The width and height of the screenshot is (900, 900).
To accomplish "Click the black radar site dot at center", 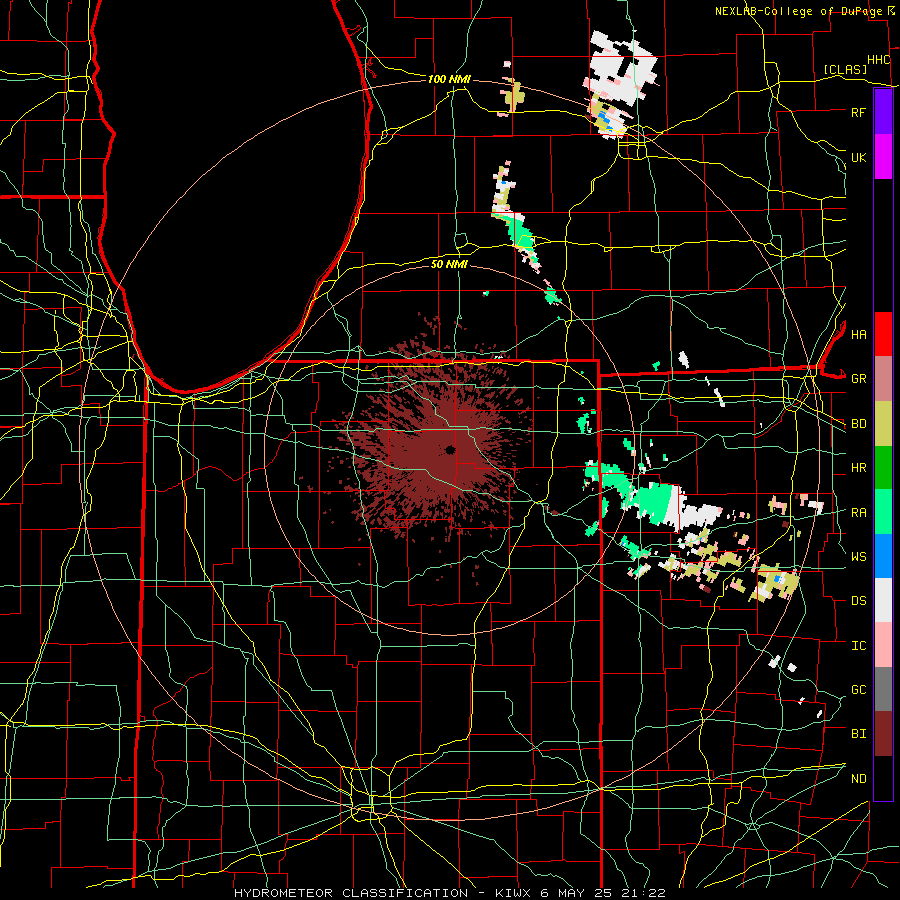I will point(449,449).
